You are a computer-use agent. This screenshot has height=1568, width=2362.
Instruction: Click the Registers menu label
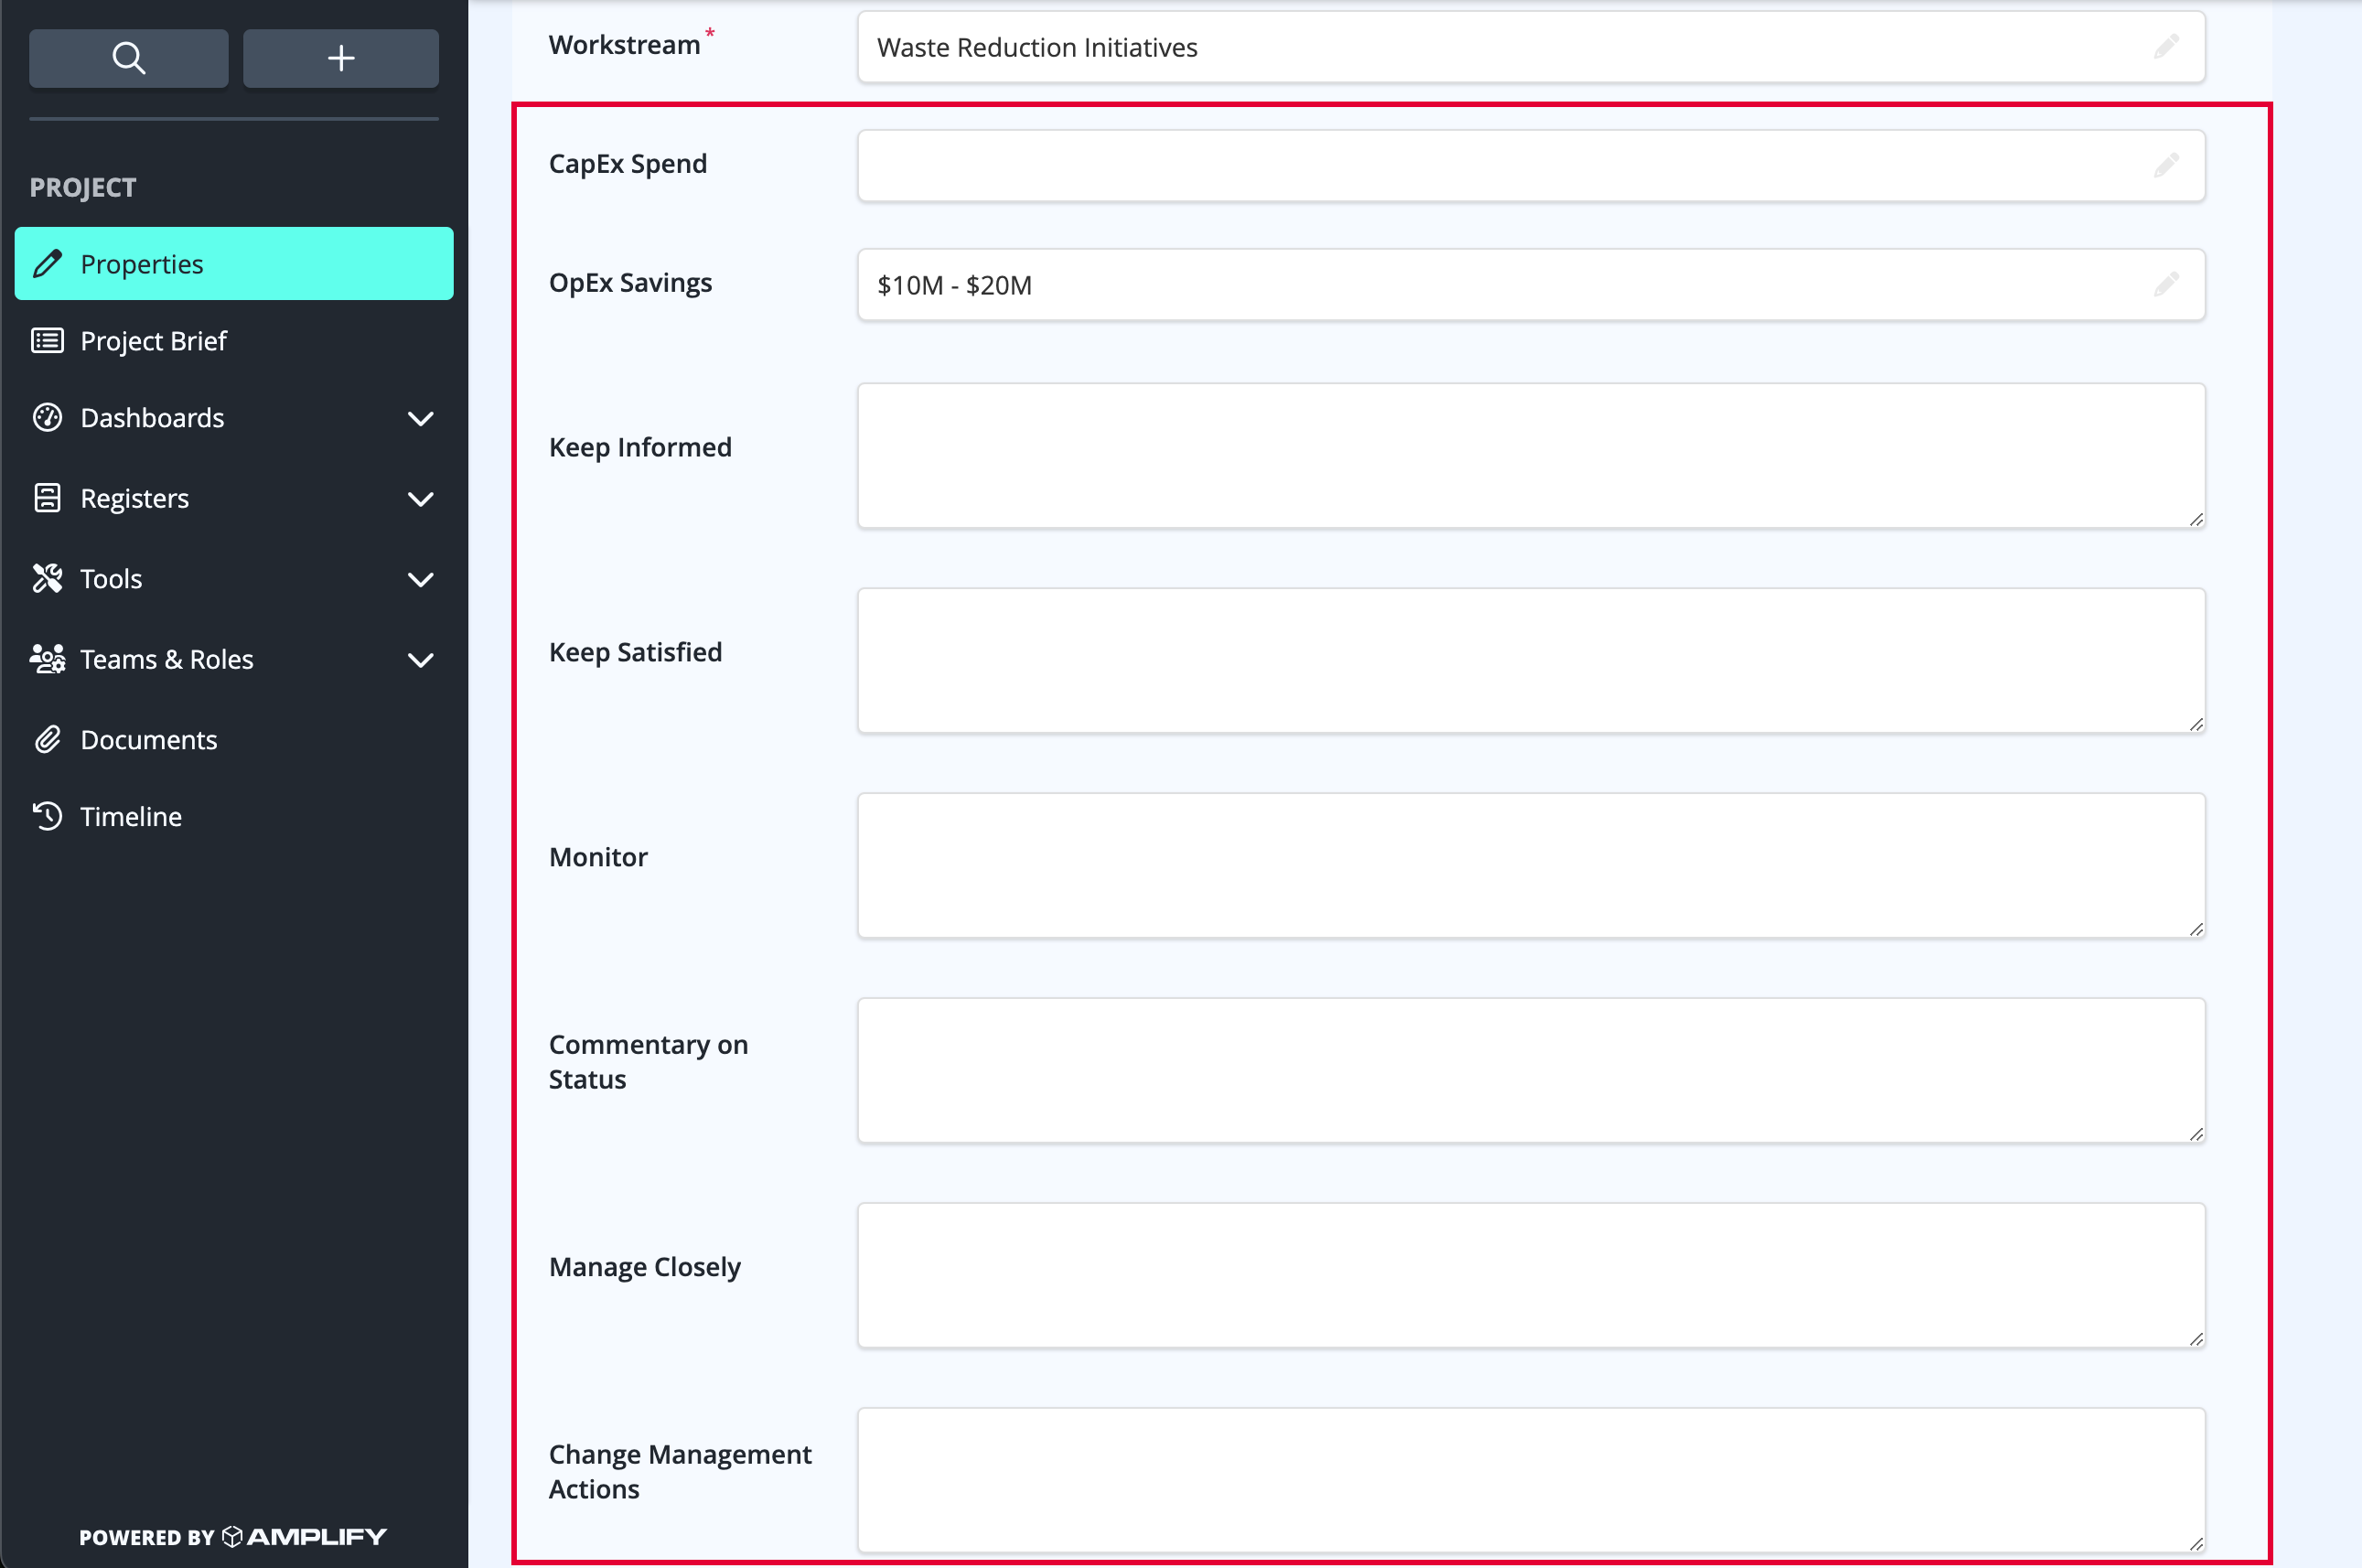[x=134, y=498]
